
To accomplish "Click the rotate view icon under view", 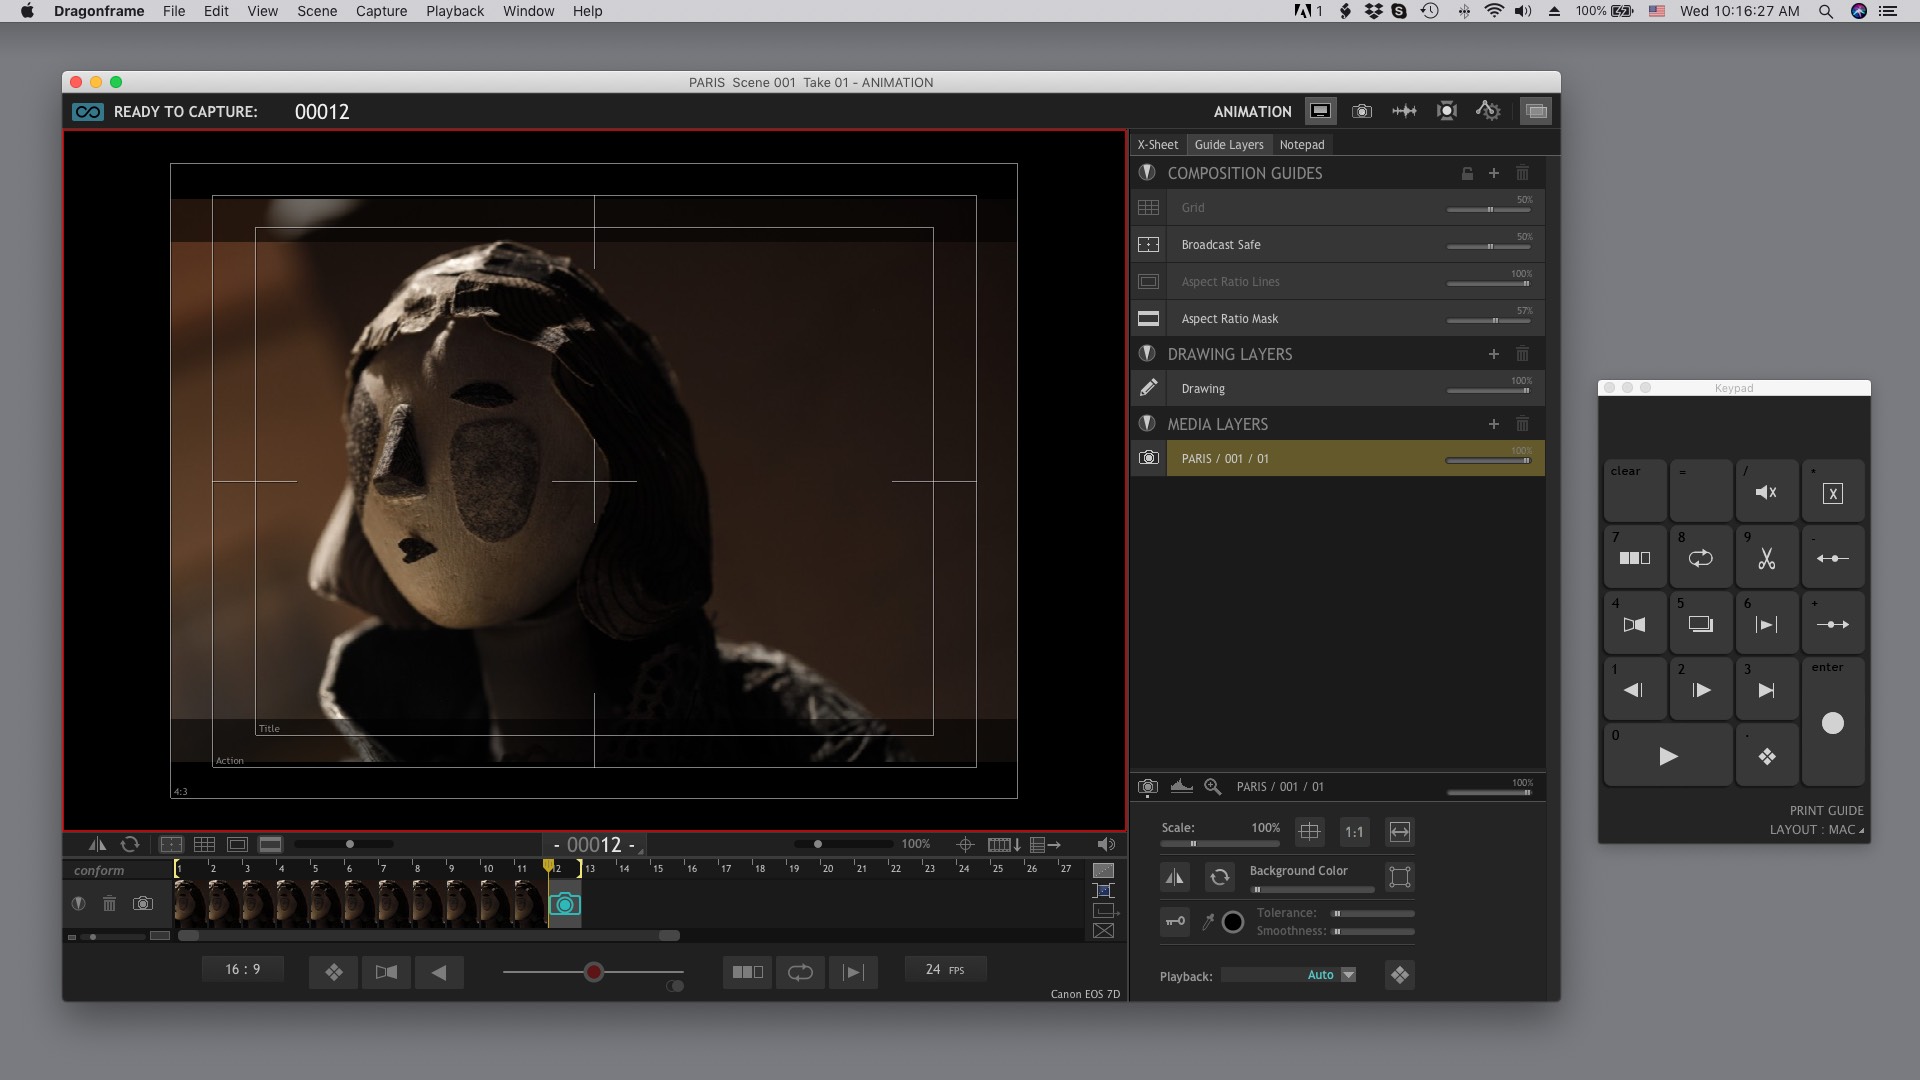I will point(130,844).
